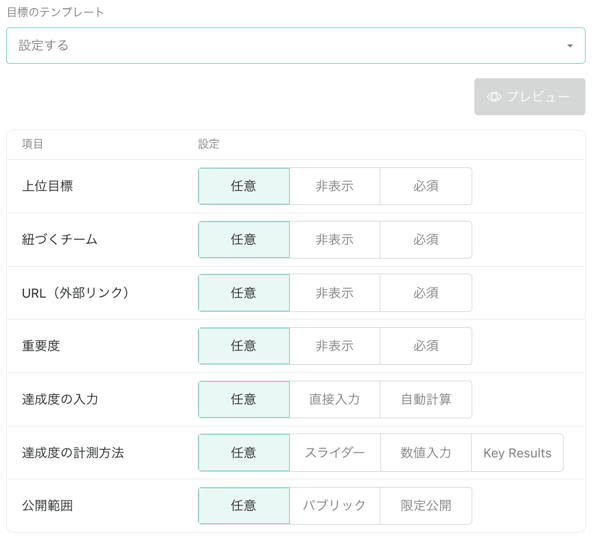600x550 pixels.
Task: Set 紐づくチーム to 必須
Action: point(426,240)
